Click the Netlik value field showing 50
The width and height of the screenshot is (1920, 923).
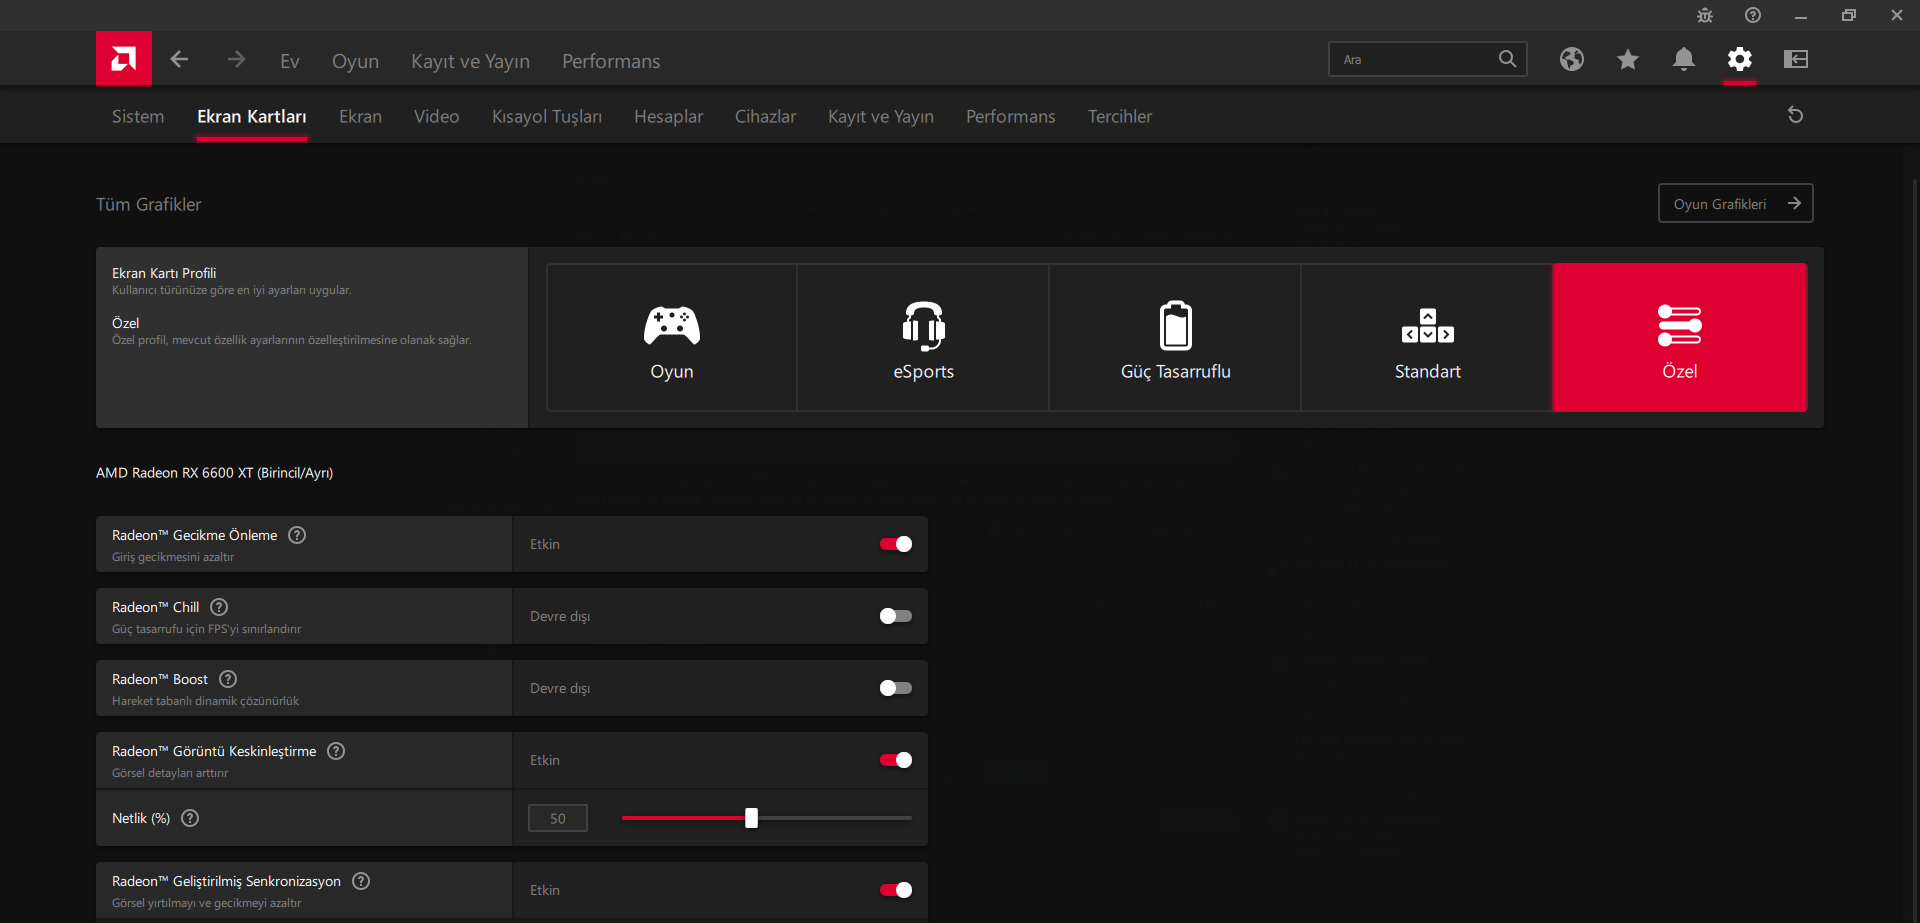558,818
